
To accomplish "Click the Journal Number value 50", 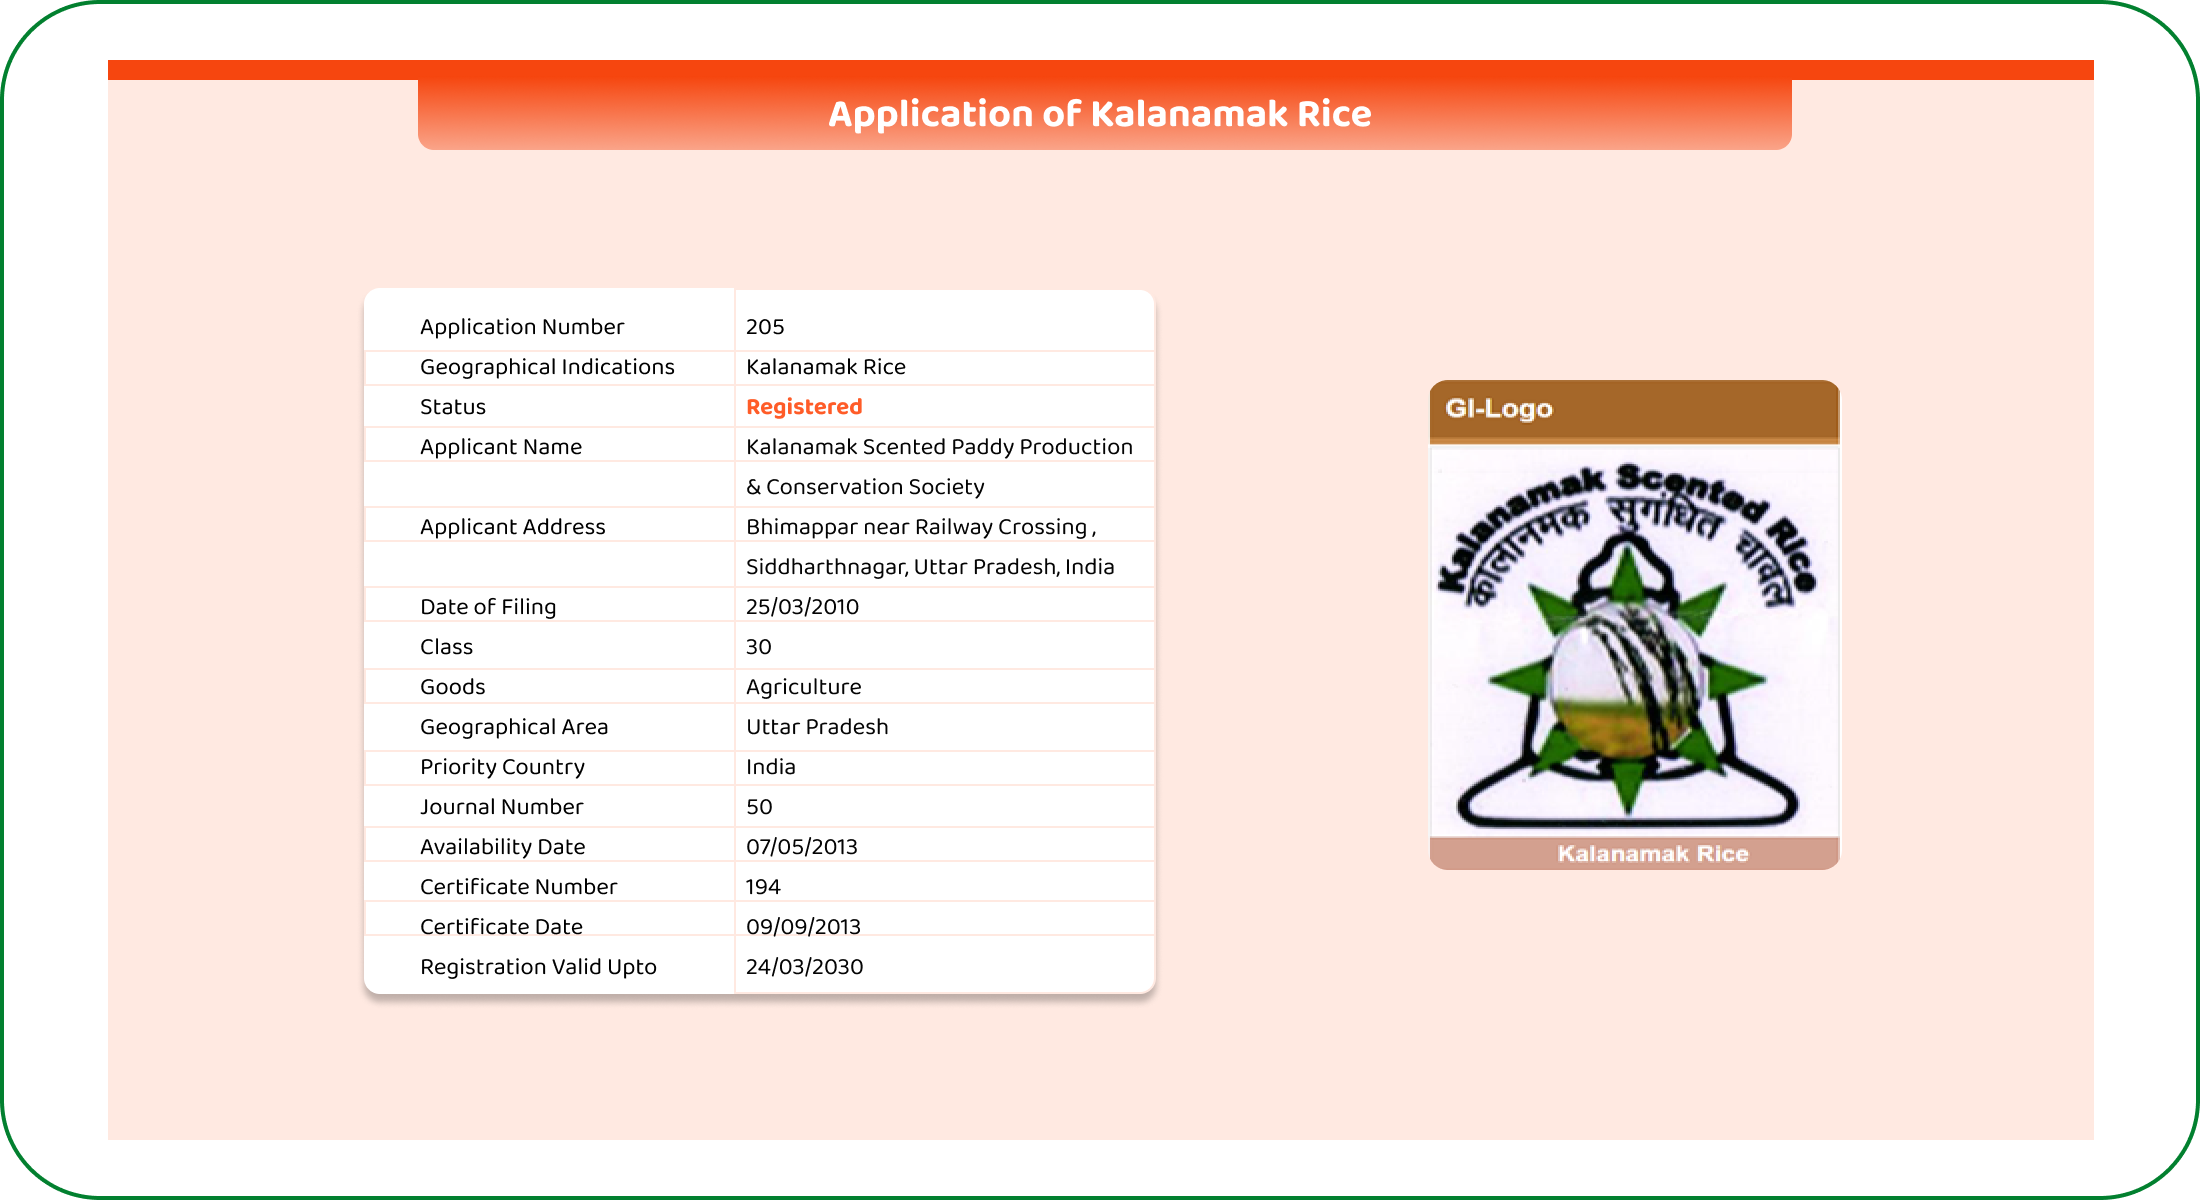I will tap(759, 807).
